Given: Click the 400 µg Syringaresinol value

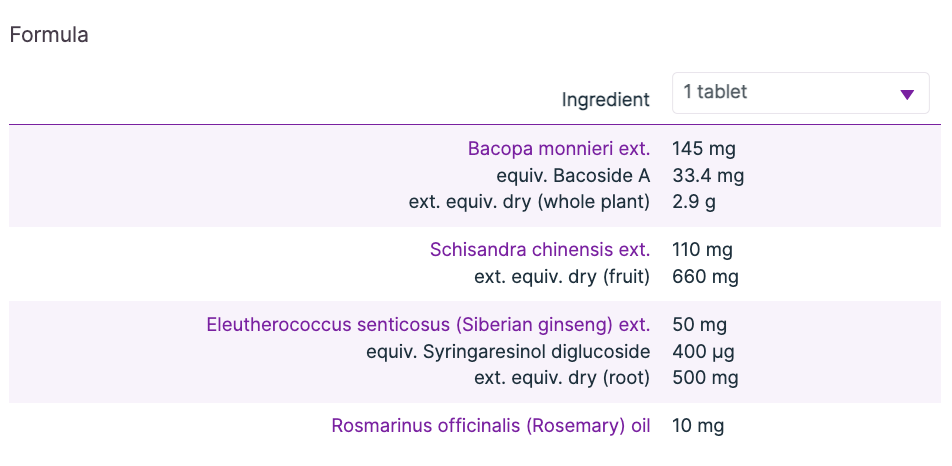Looking at the screenshot, I should click(x=704, y=352).
